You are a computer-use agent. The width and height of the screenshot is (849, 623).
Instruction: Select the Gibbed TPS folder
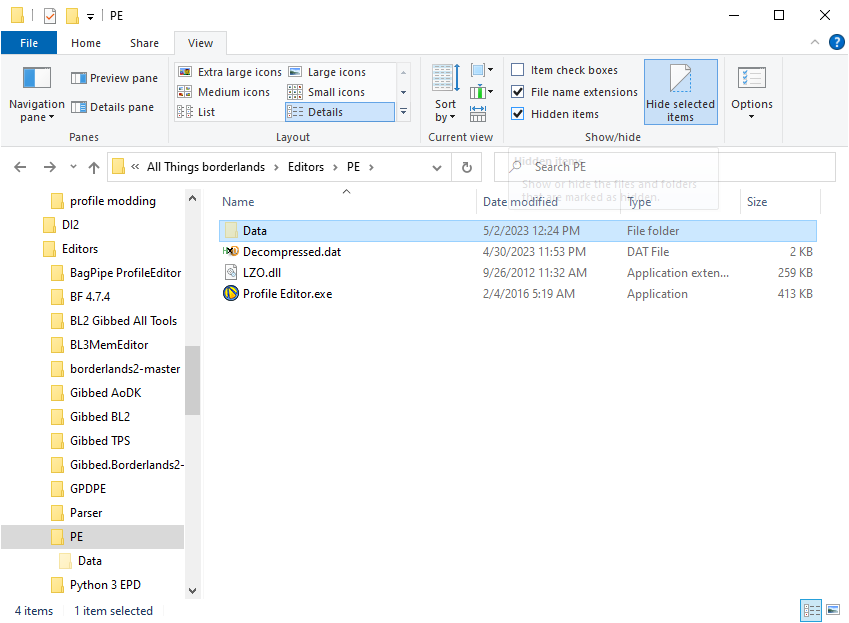(100, 441)
